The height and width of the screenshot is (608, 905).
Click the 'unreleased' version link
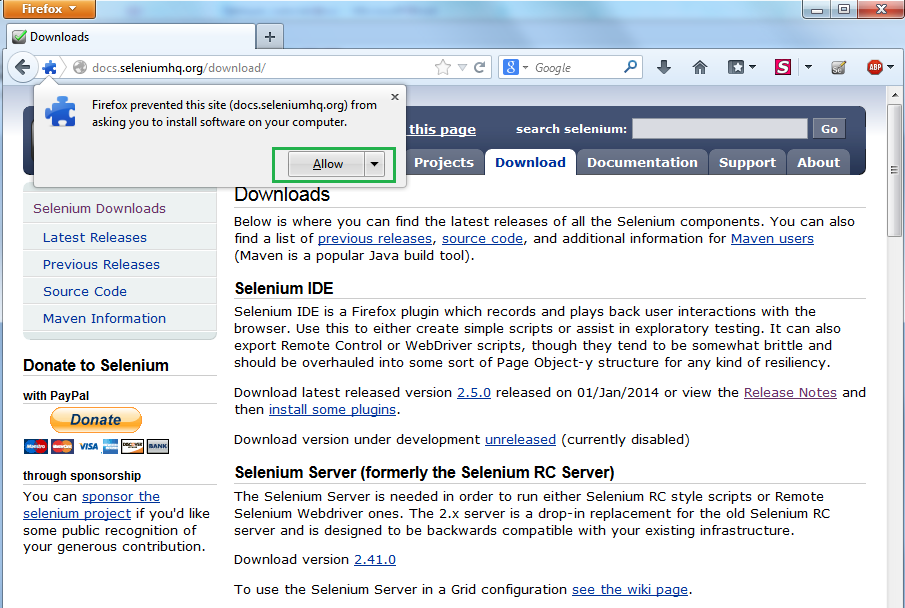tap(520, 439)
